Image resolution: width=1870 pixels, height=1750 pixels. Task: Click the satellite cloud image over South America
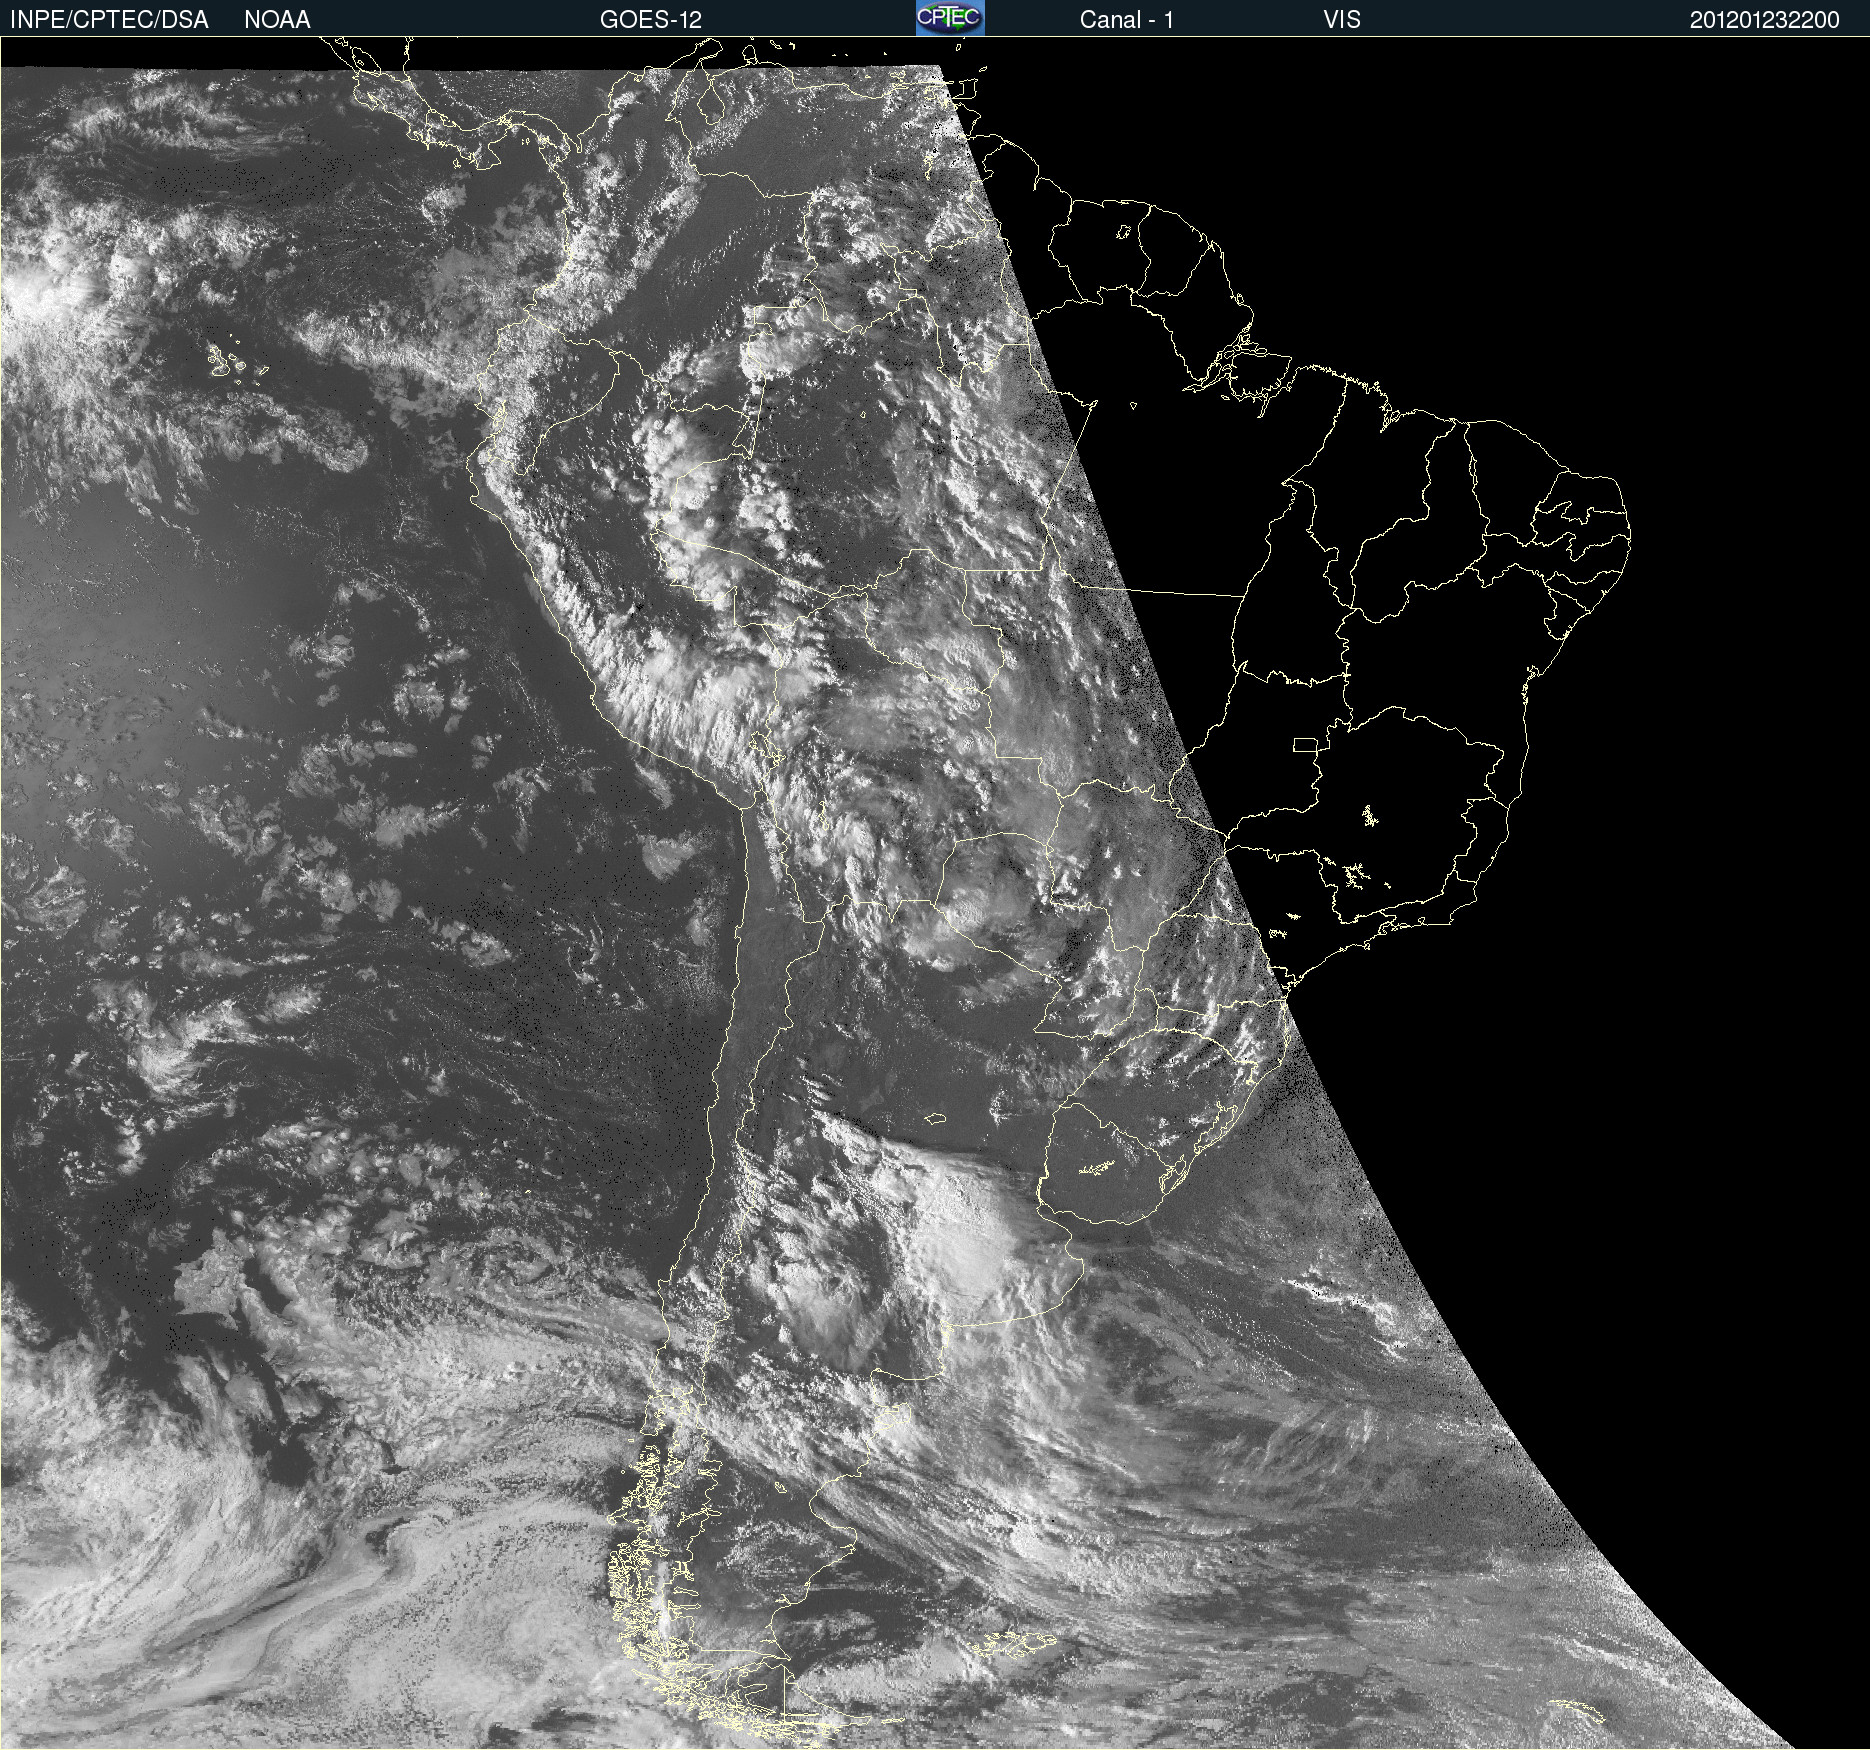[935, 893]
